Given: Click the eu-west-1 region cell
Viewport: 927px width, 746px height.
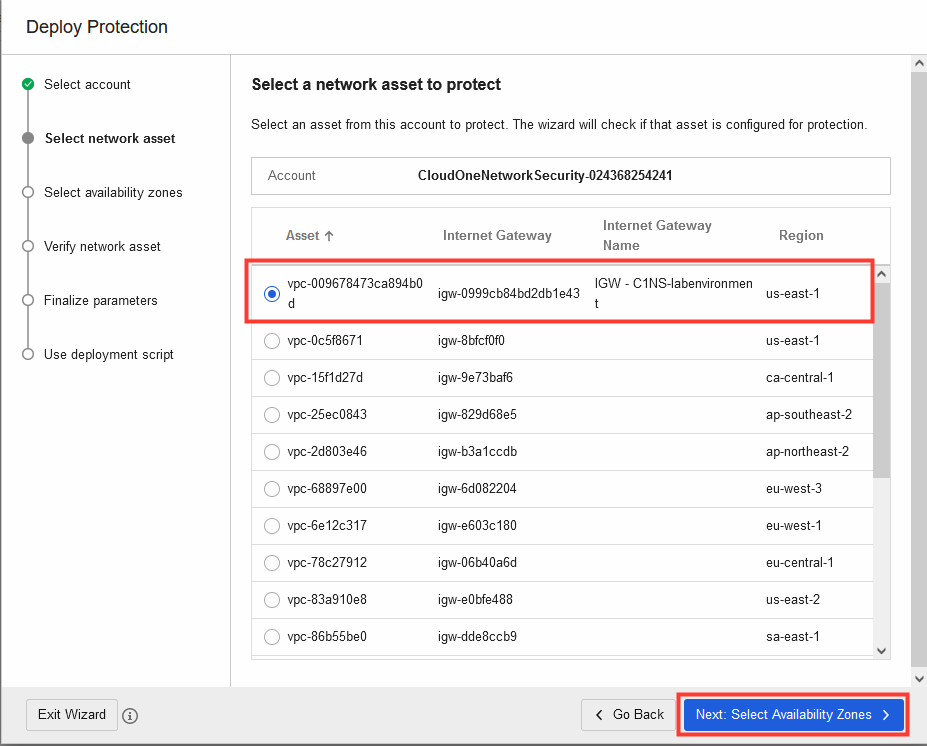Looking at the screenshot, I should 793,526.
